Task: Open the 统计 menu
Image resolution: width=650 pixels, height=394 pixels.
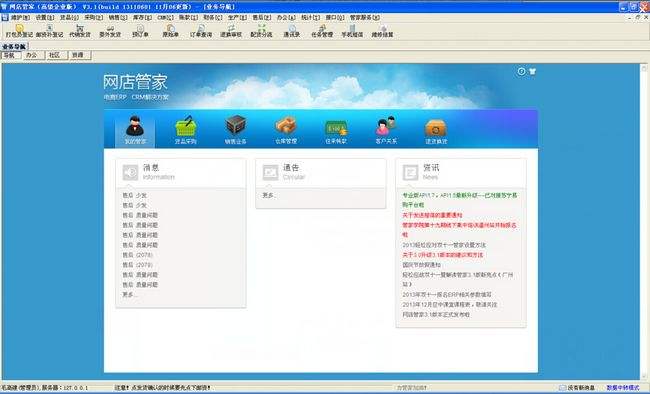Action: (x=310, y=17)
